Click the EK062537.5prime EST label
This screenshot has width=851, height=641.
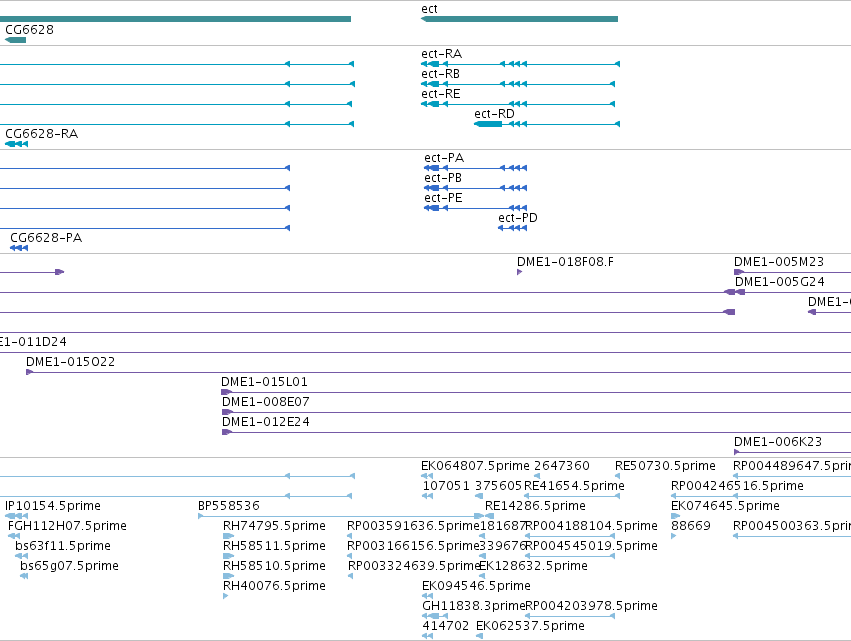[530, 626]
